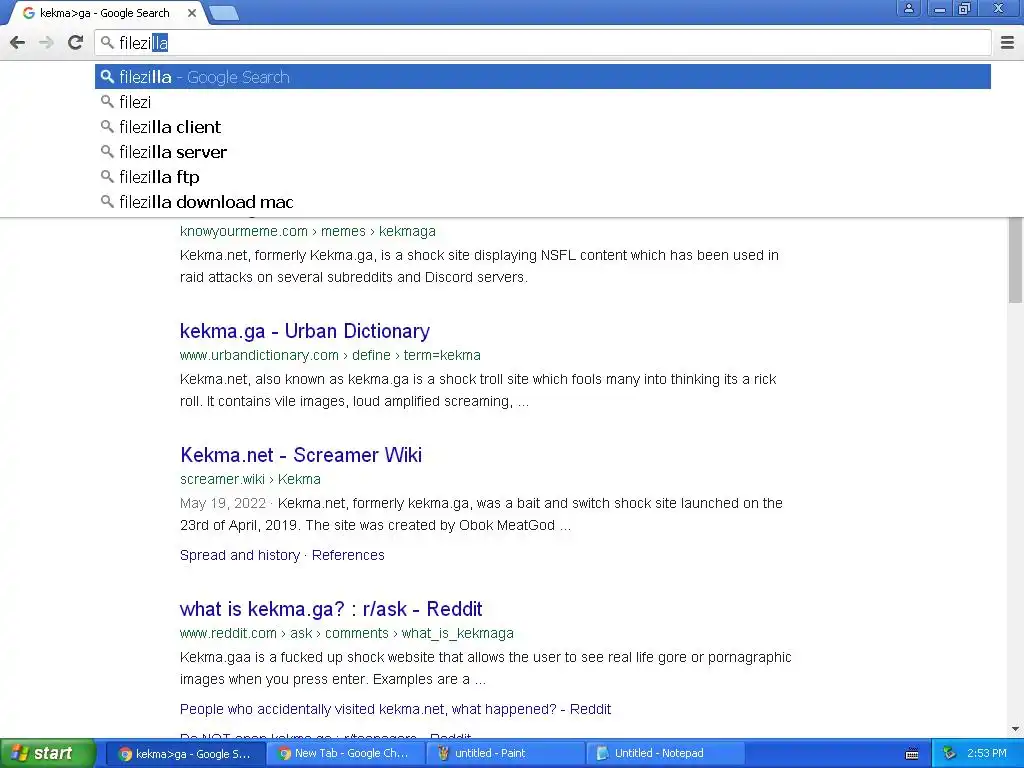Open the Windows start menu

point(46,754)
